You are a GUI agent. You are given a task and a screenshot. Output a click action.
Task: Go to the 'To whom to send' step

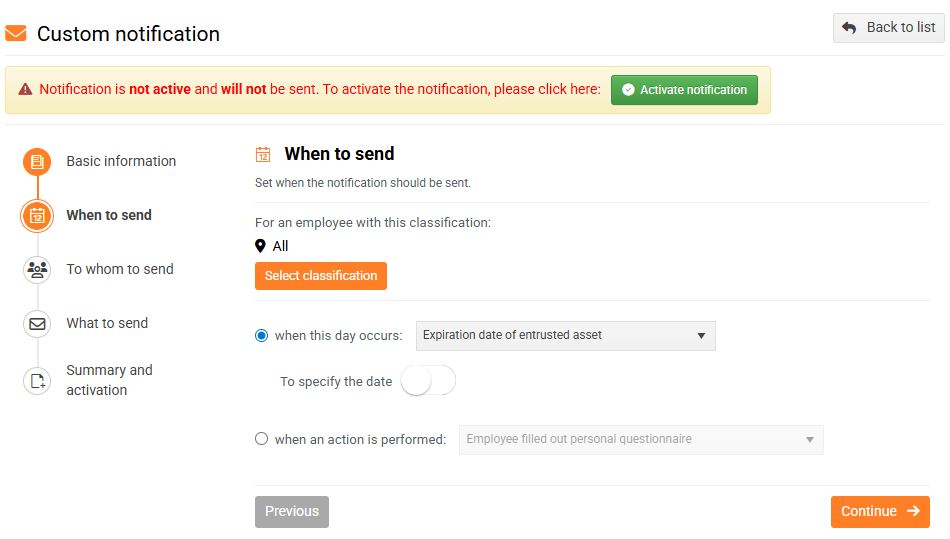pos(120,269)
